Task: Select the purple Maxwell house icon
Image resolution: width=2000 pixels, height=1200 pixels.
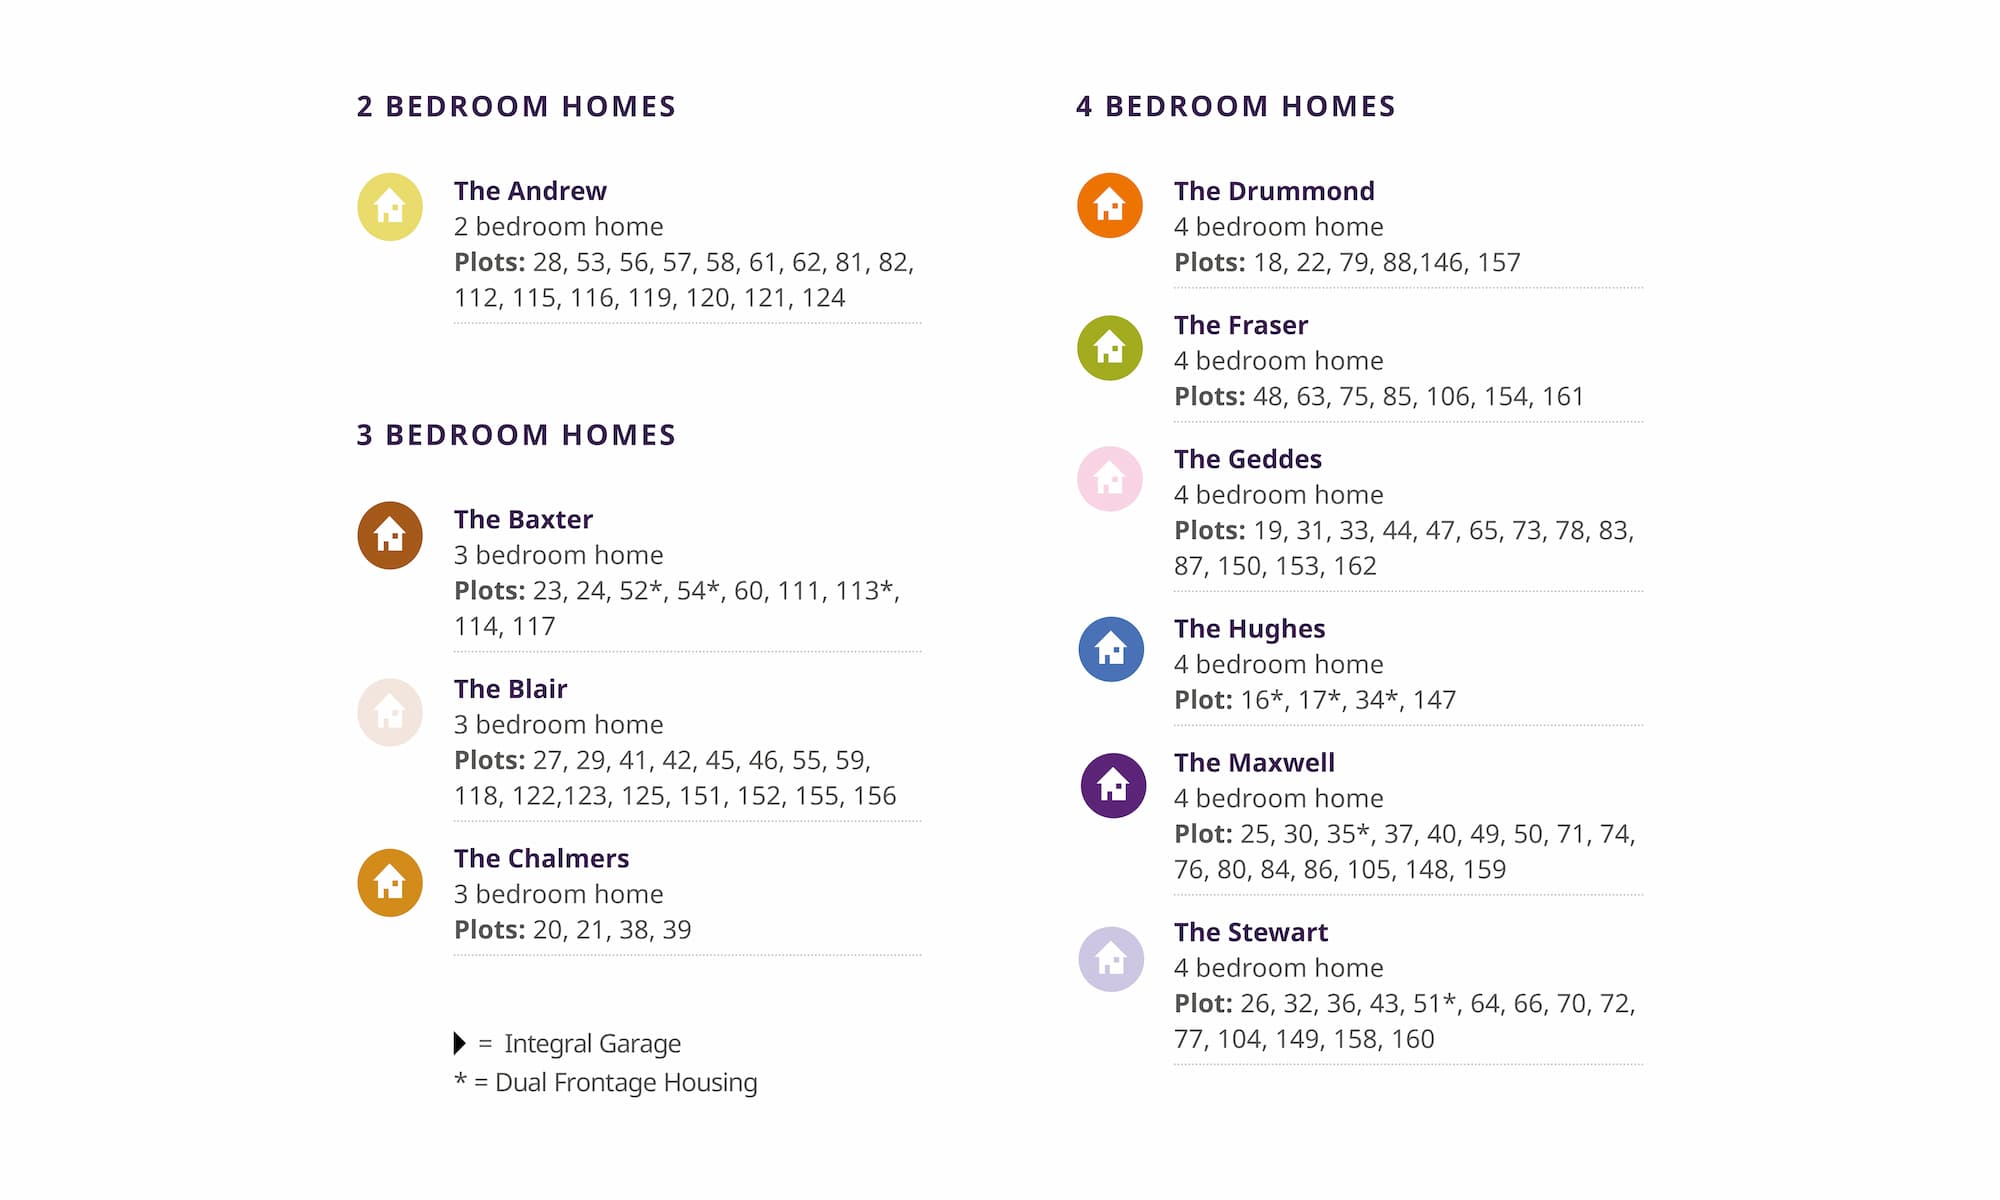Action: 1113,786
